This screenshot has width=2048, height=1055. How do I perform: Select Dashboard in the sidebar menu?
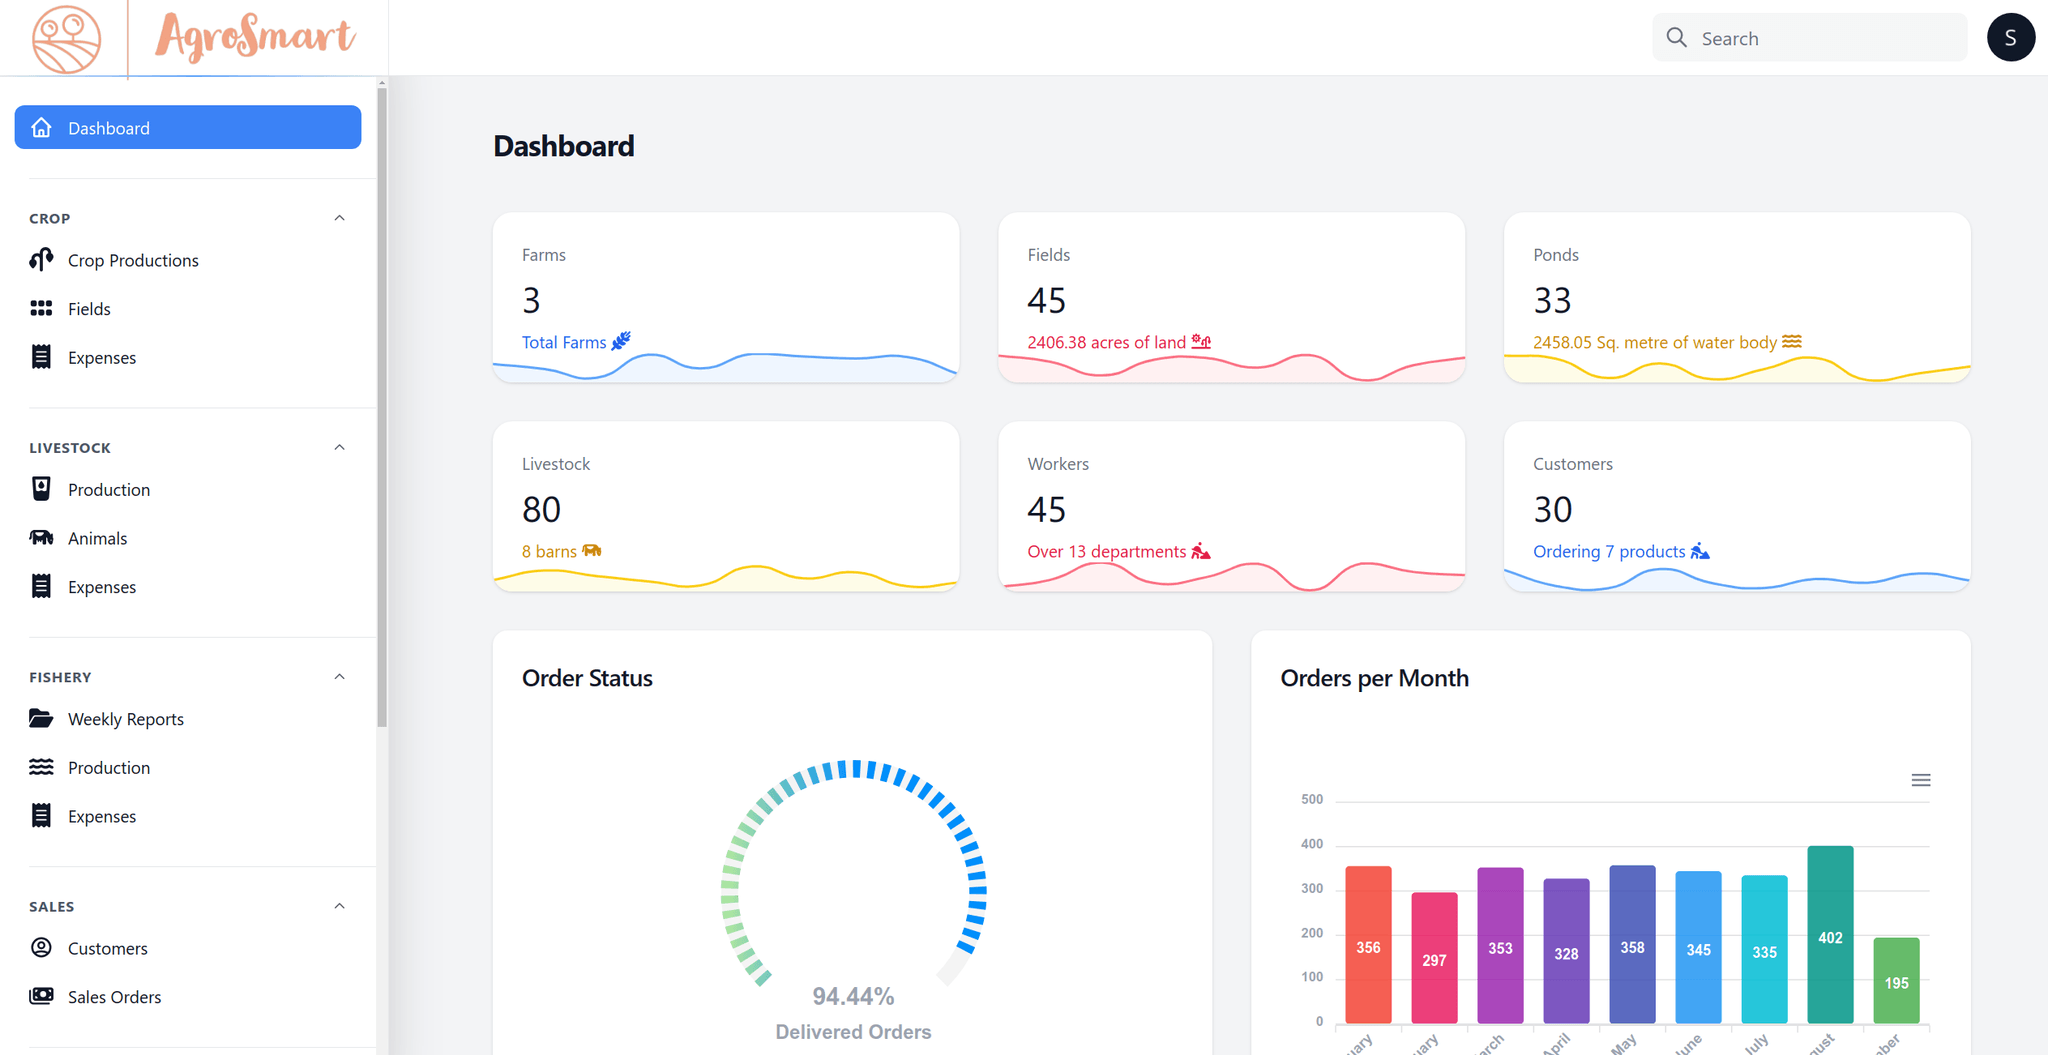pos(188,128)
